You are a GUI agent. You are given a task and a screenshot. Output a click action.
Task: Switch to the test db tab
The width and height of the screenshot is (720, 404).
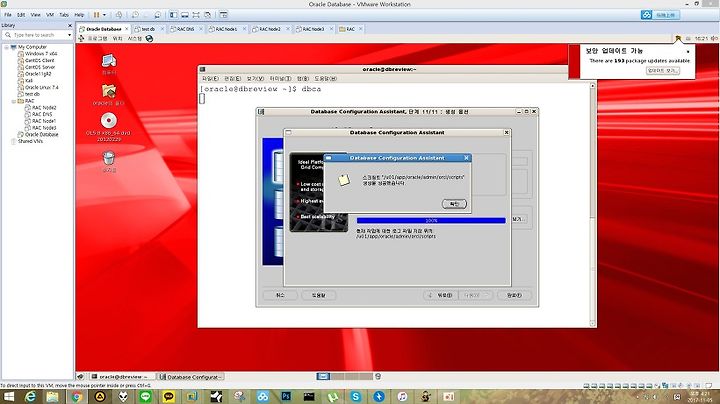pyautogui.click(x=148, y=29)
